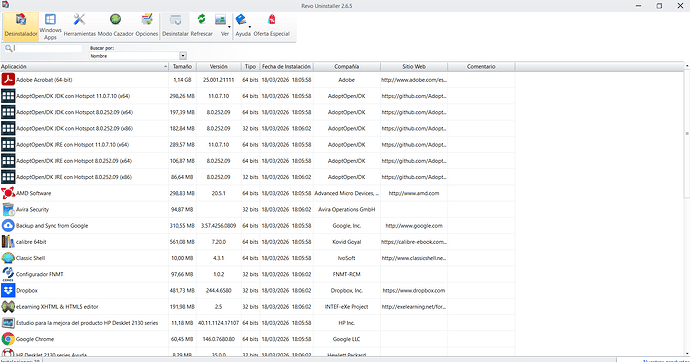Activate Modo Cazador hunter mode

pyautogui.click(x=115, y=26)
